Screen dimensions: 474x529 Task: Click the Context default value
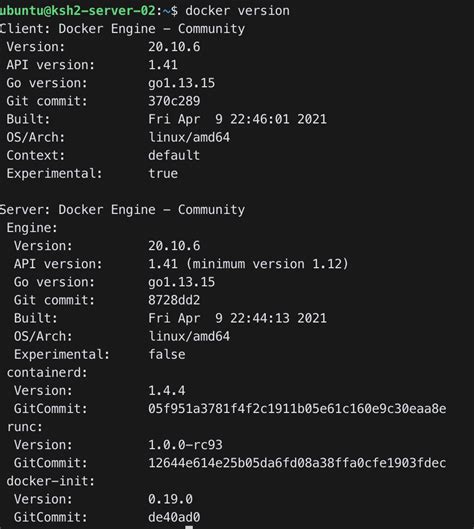(174, 155)
